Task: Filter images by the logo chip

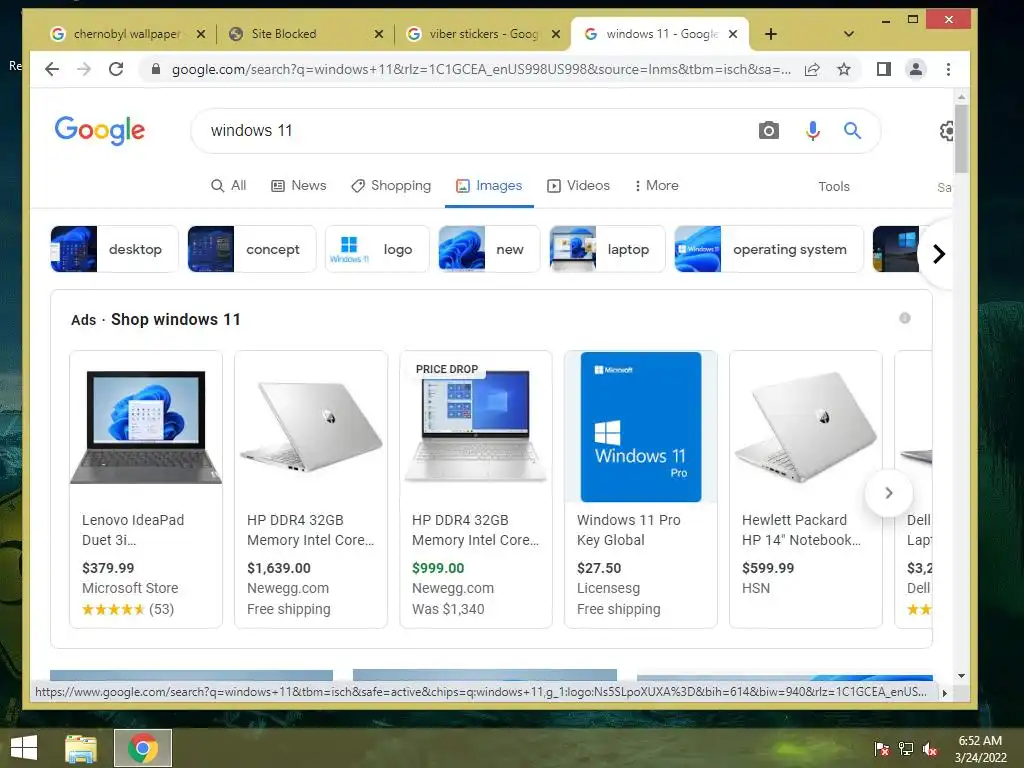Action: (377, 249)
